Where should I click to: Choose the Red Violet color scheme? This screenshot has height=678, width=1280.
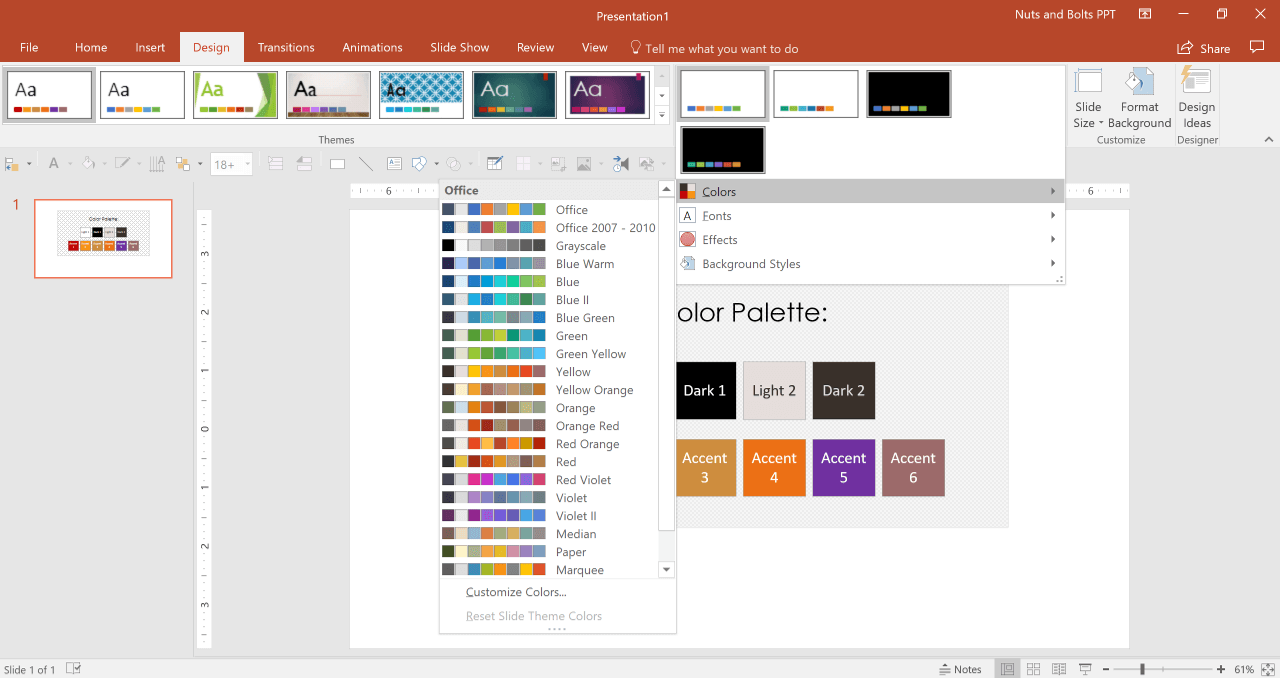(549, 479)
